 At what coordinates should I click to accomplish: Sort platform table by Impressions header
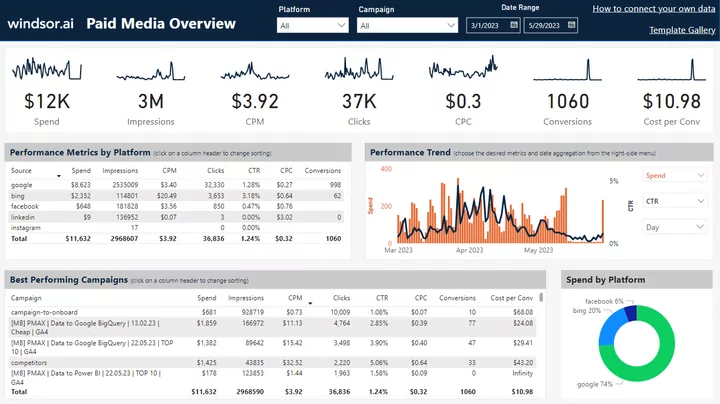point(120,170)
